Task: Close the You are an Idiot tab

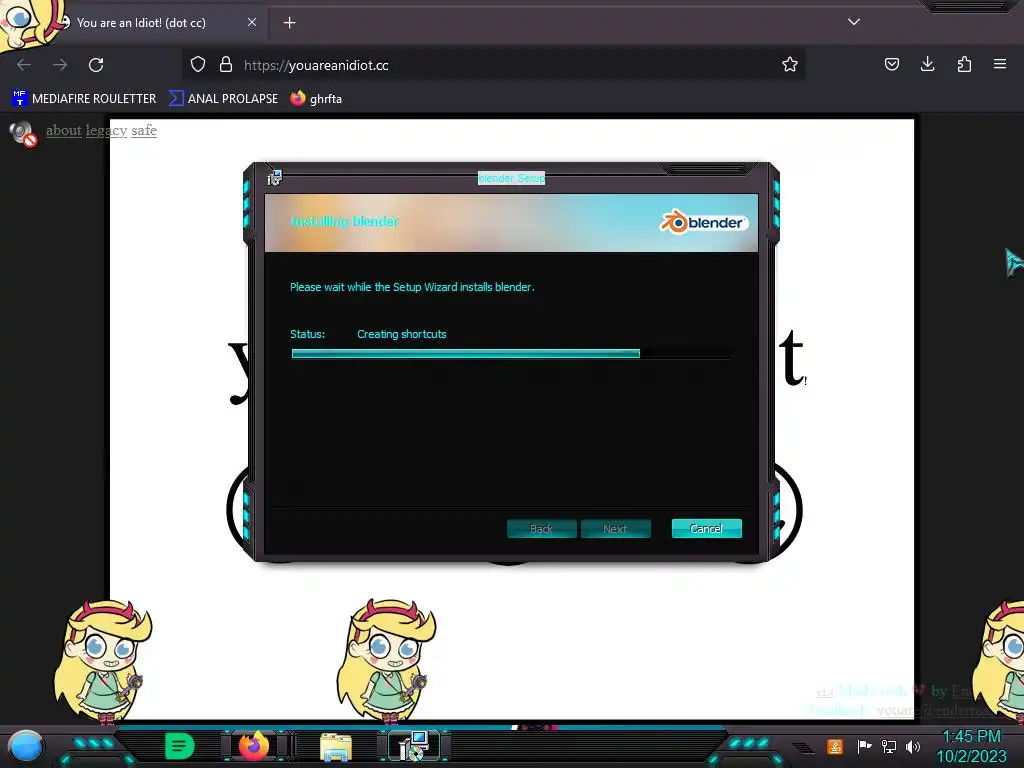Action: pos(251,22)
